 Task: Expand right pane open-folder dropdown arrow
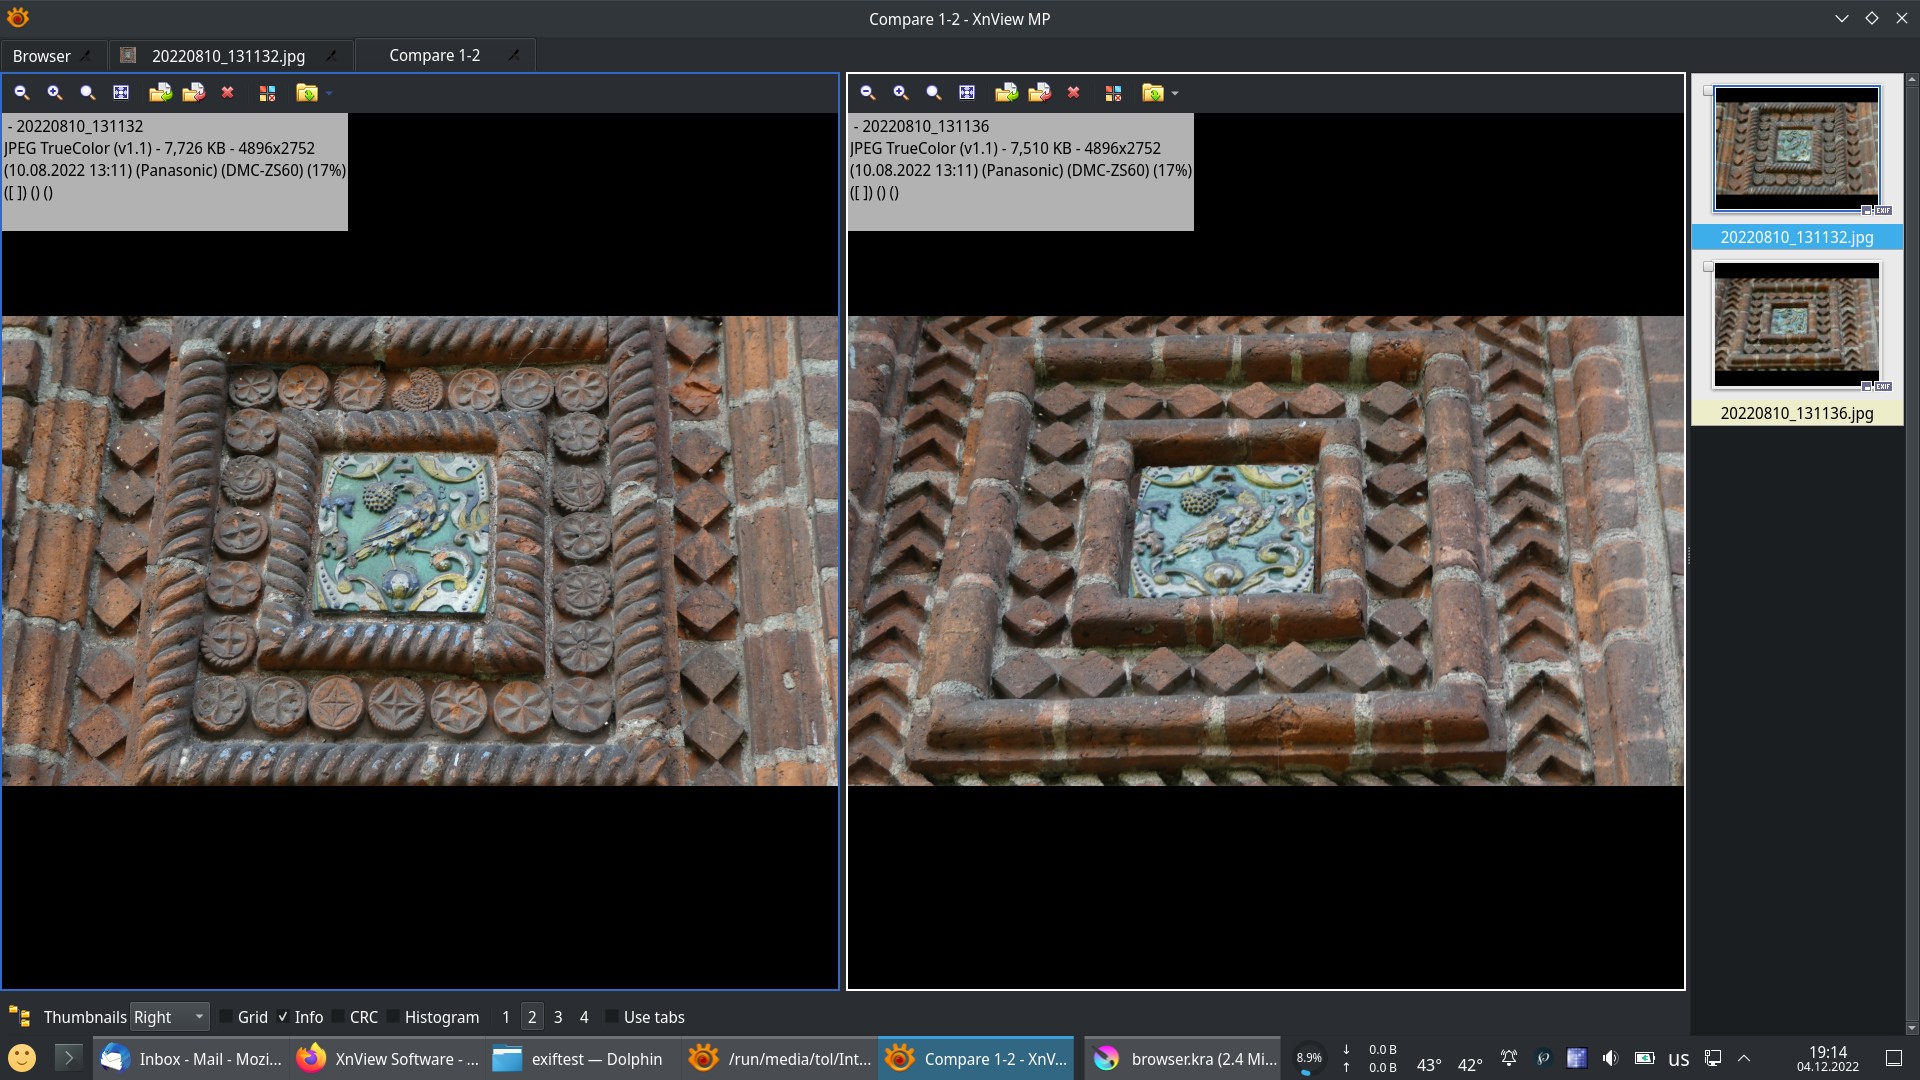(x=1175, y=94)
